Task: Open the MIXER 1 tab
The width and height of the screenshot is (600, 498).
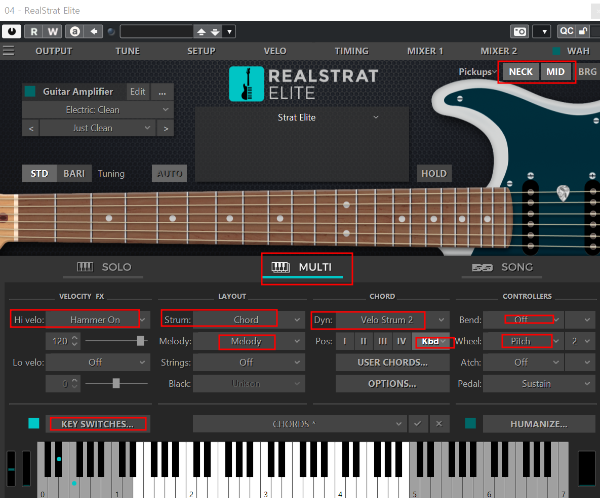Action: tap(425, 51)
